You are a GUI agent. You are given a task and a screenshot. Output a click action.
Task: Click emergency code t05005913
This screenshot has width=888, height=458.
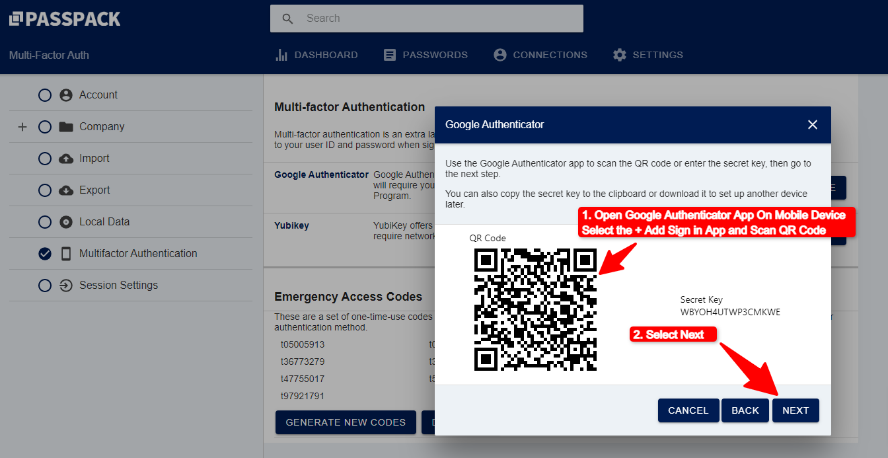point(302,344)
